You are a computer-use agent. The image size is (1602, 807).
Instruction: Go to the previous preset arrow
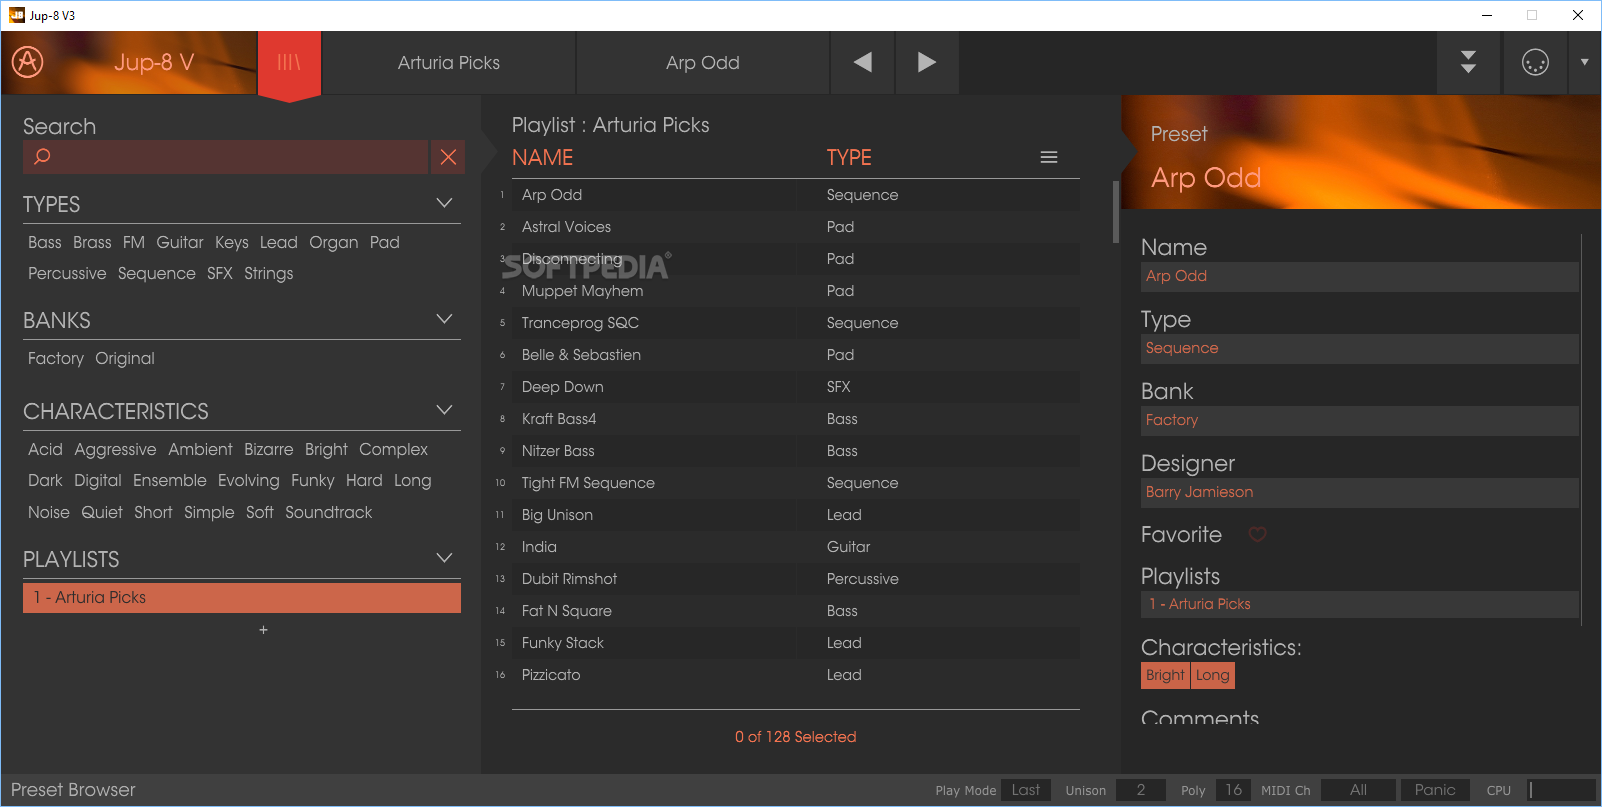click(862, 62)
